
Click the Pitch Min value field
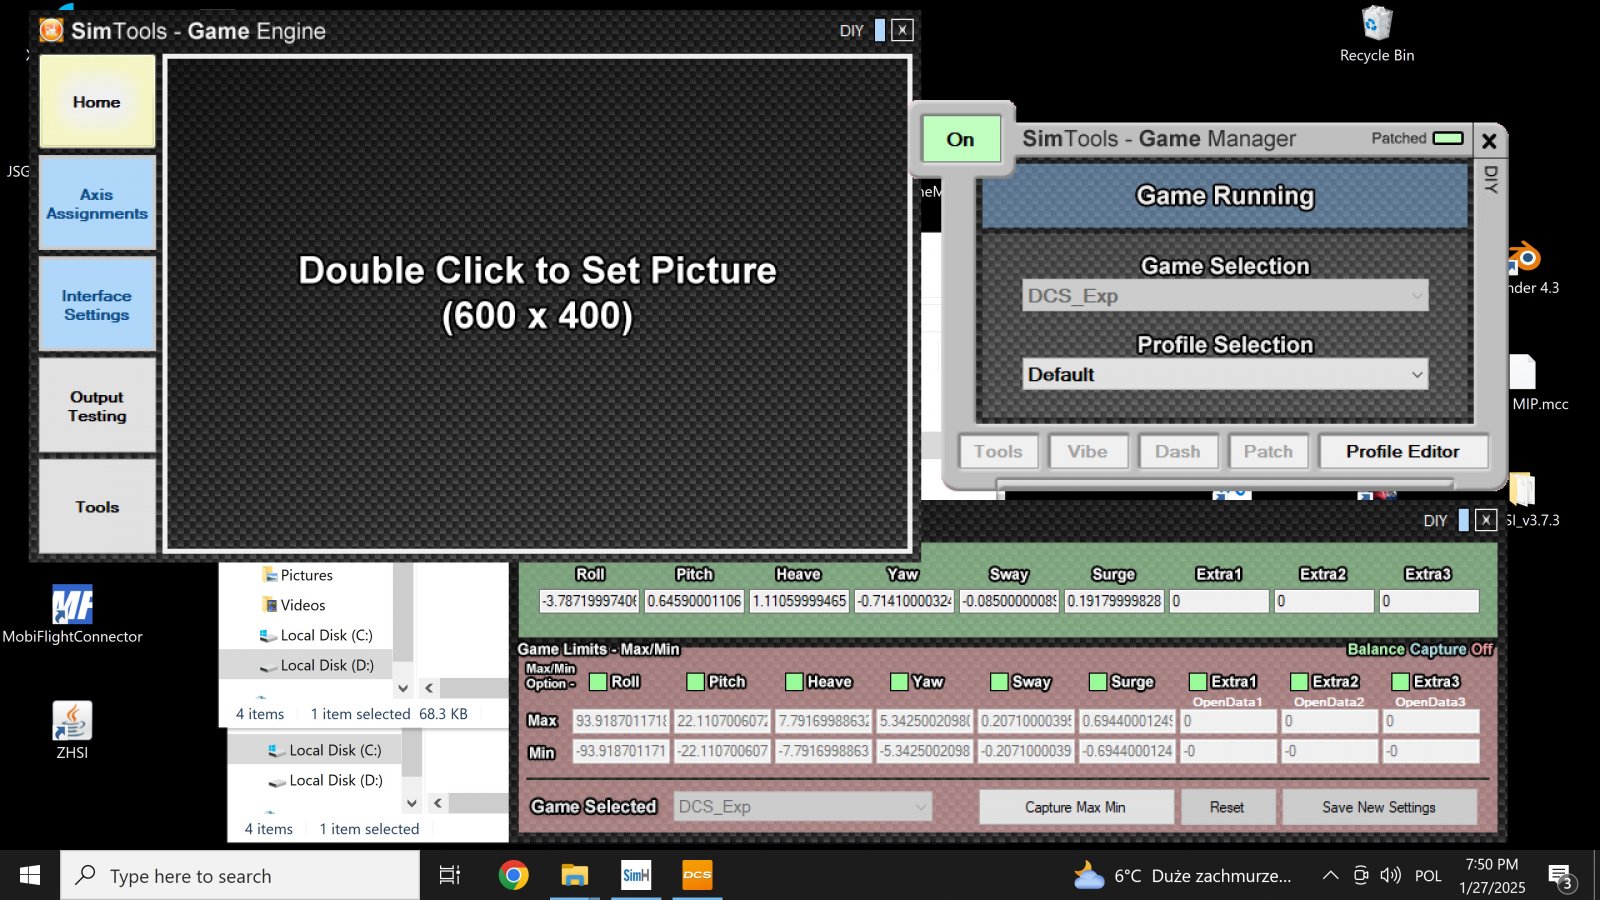tap(722, 751)
